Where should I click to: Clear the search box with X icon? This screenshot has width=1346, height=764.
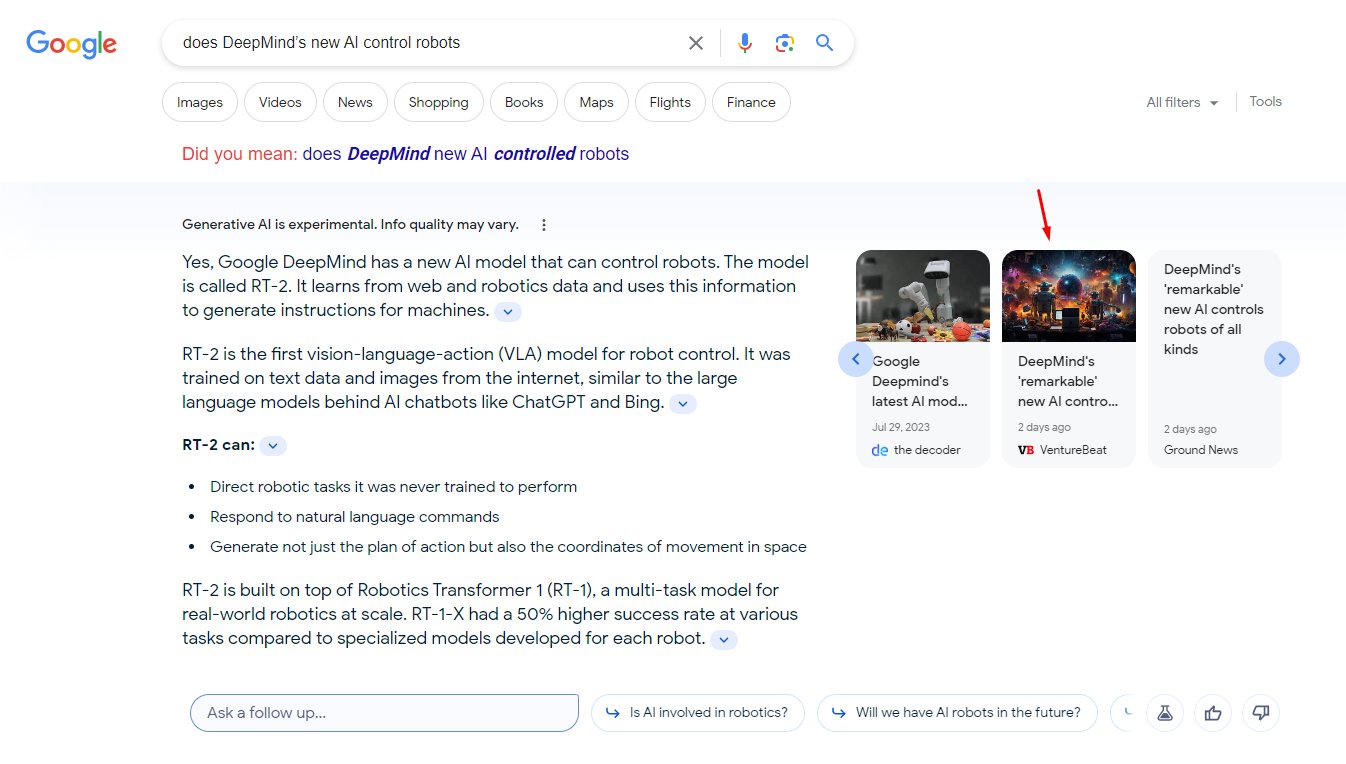(x=695, y=43)
